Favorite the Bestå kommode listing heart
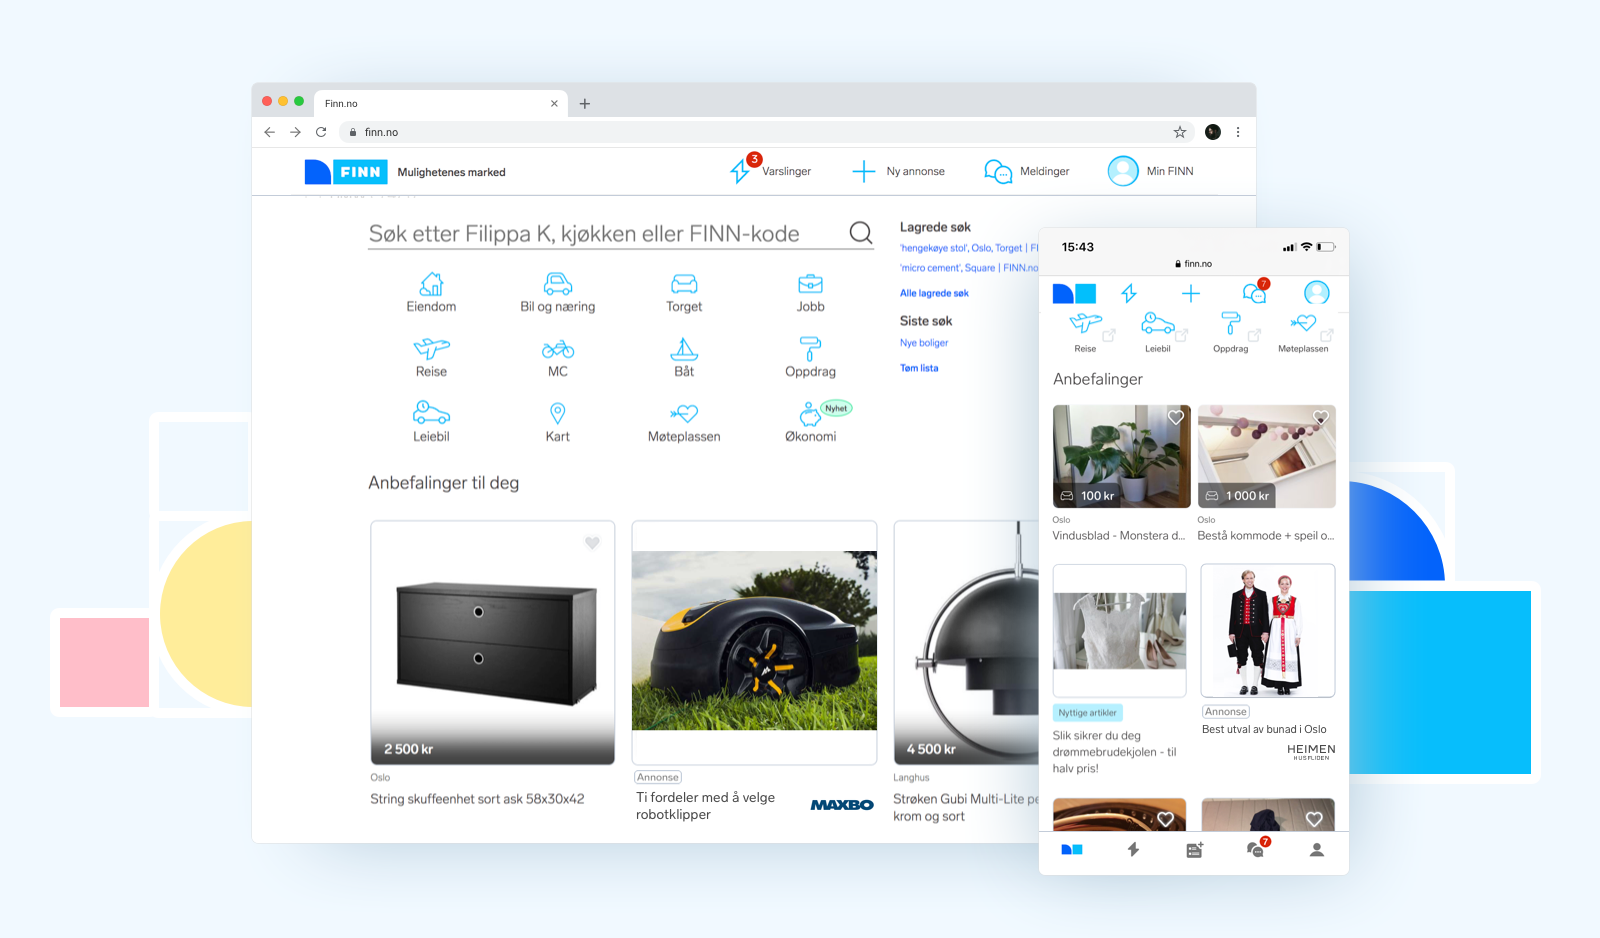The height and width of the screenshot is (938, 1600). point(1321,418)
